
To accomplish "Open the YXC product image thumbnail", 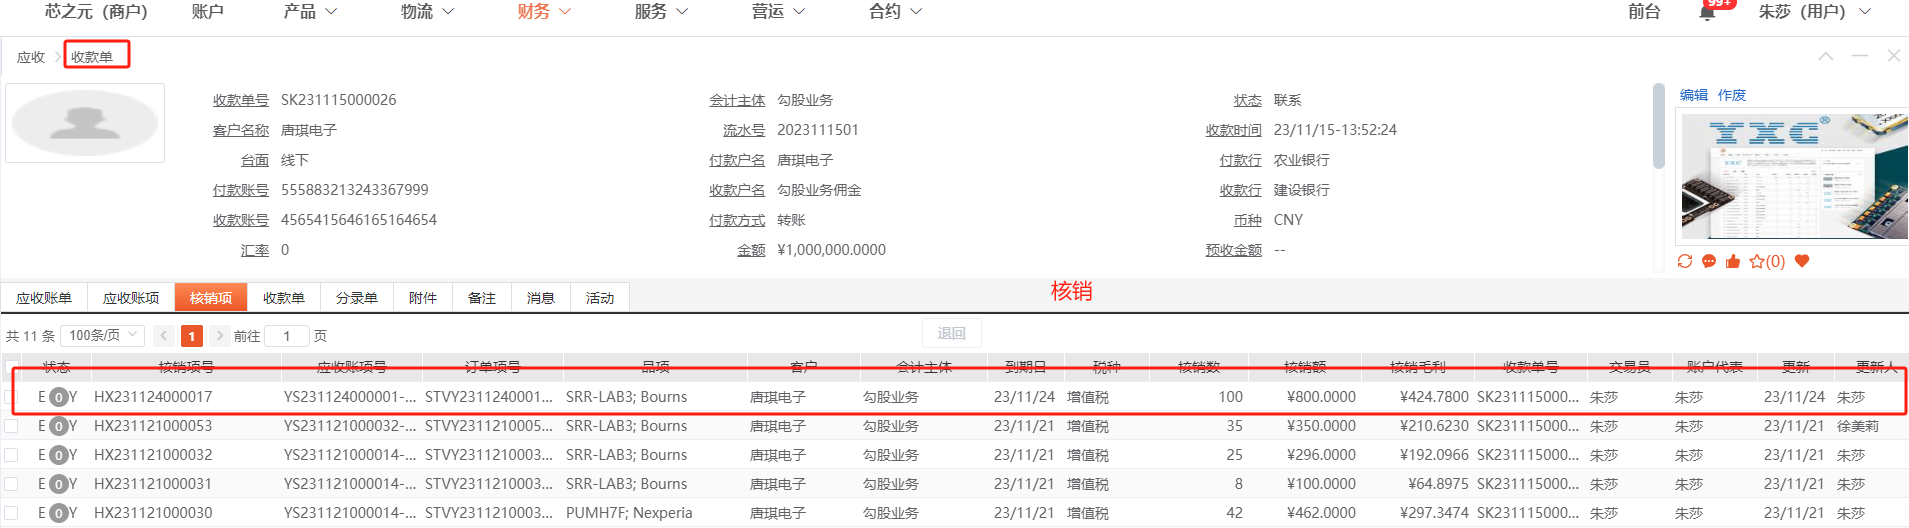I will point(1794,176).
